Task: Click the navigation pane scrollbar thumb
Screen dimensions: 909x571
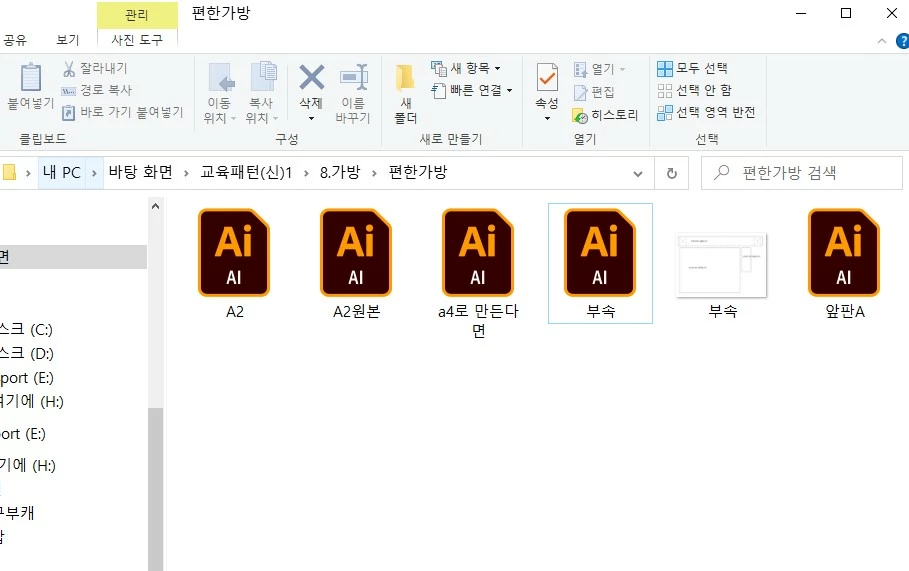Action: [155, 489]
